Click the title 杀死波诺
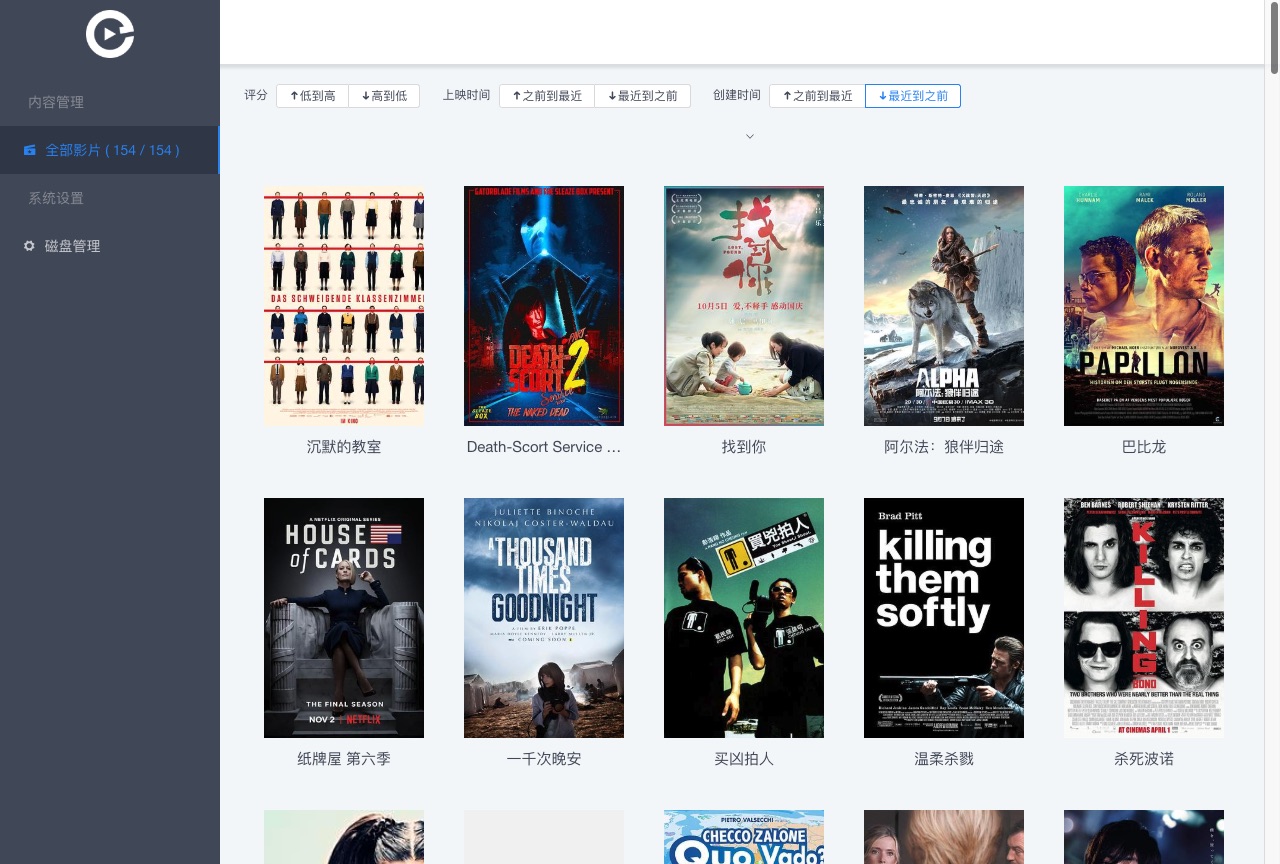Viewport: 1280px width, 864px height. point(1144,759)
